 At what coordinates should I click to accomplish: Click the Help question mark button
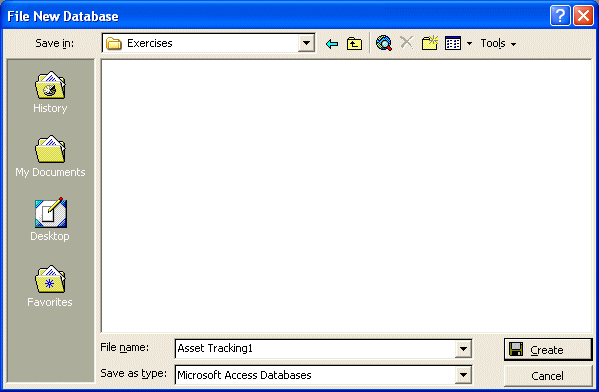tap(560, 16)
